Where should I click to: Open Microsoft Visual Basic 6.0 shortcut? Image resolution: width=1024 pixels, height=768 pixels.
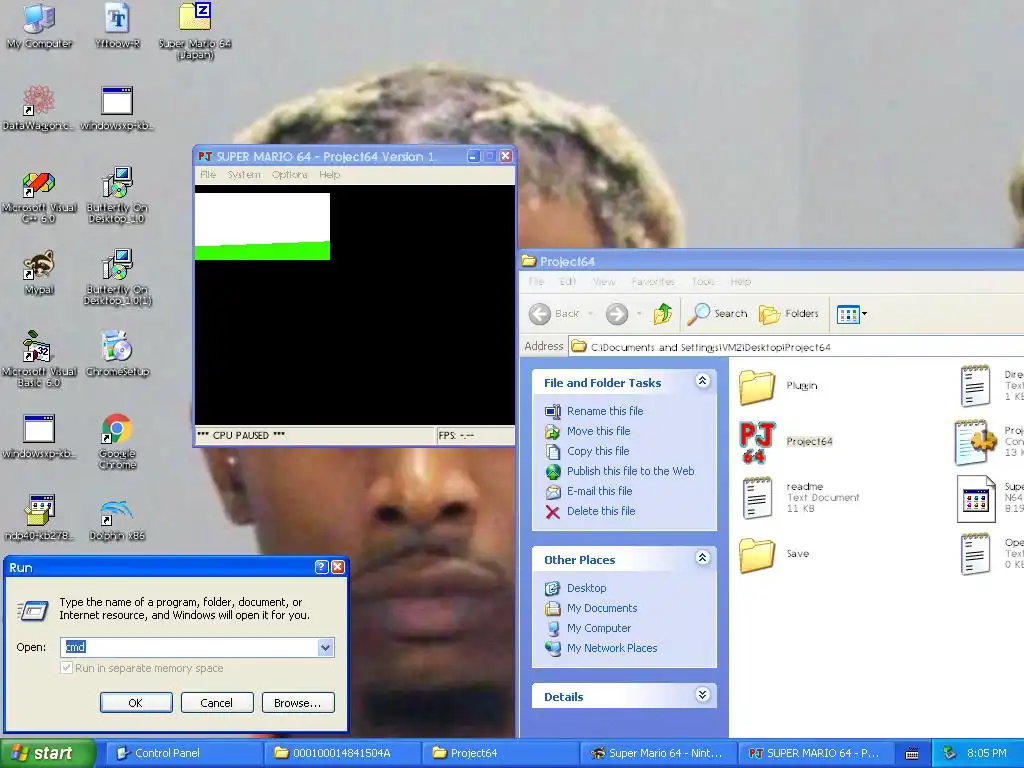click(x=39, y=359)
